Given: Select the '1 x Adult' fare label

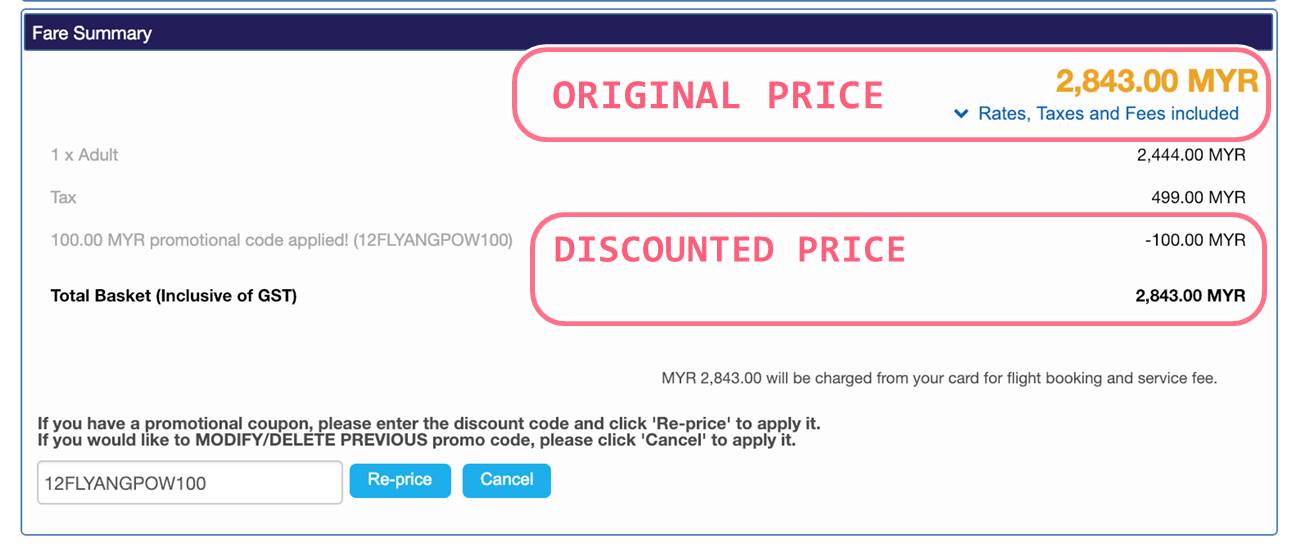Looking at the screenshot, I should 85,155.
